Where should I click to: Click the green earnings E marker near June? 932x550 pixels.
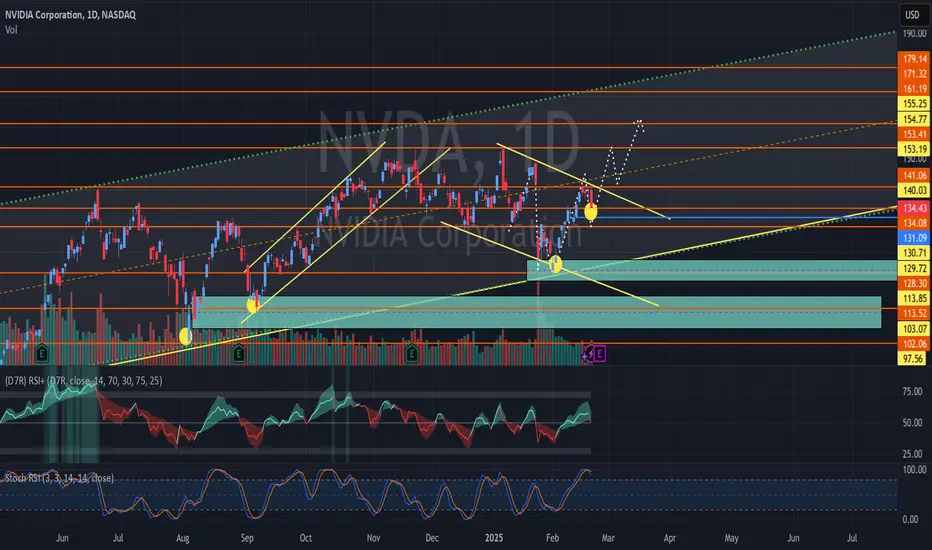click(x=42, y=353)
